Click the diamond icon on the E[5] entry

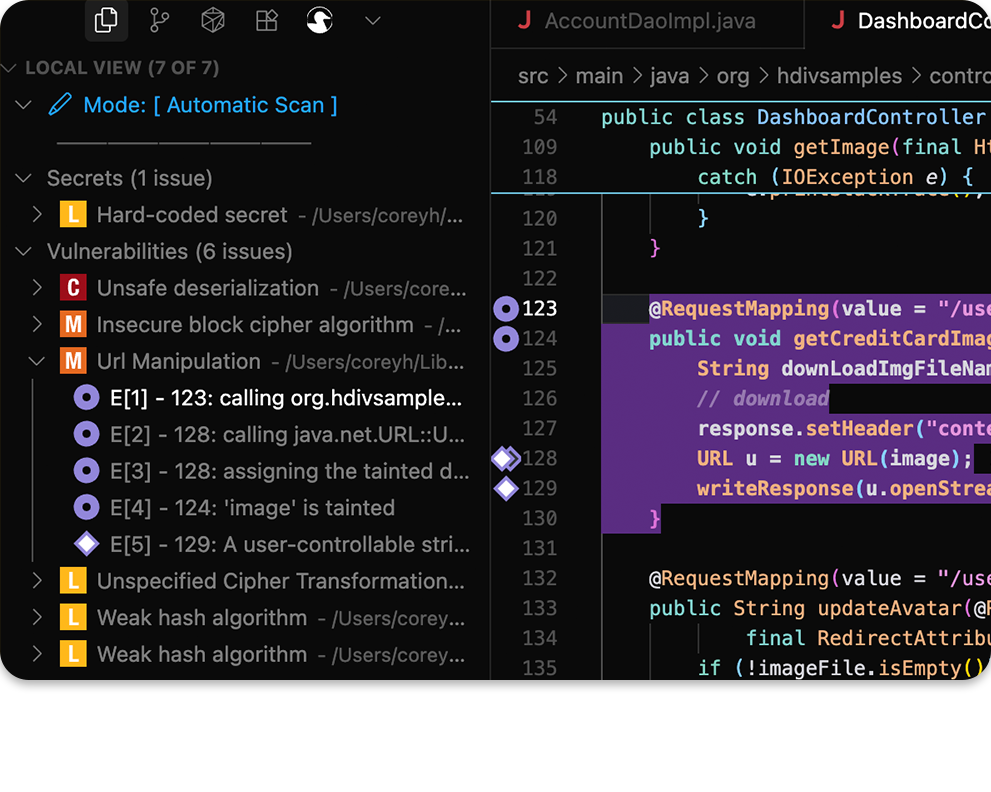pos(86,544)
